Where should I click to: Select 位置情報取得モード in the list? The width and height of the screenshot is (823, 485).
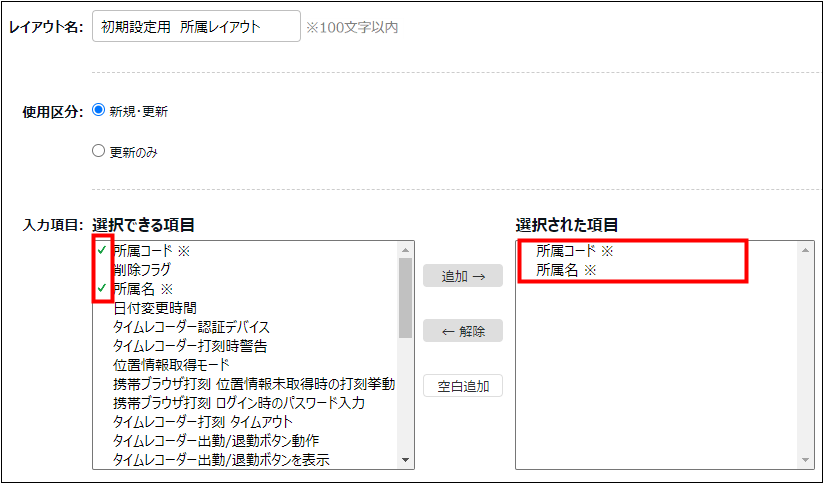pyautogui.click(x=171, y=365)
